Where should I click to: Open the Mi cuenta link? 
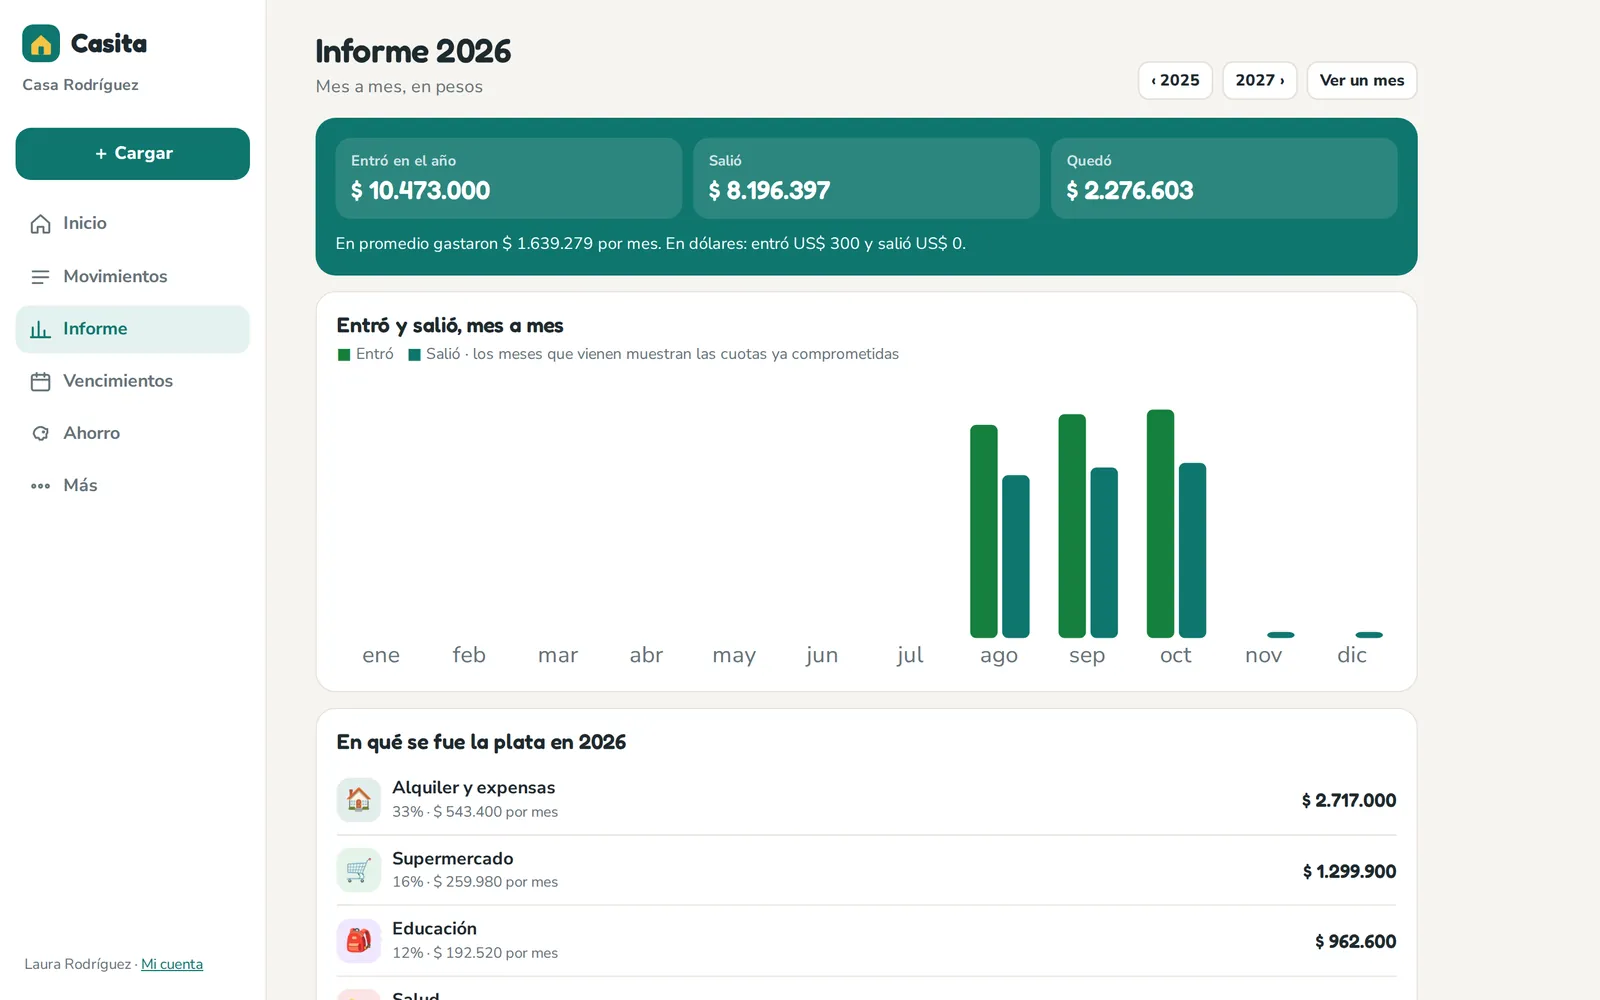[172, 964]
